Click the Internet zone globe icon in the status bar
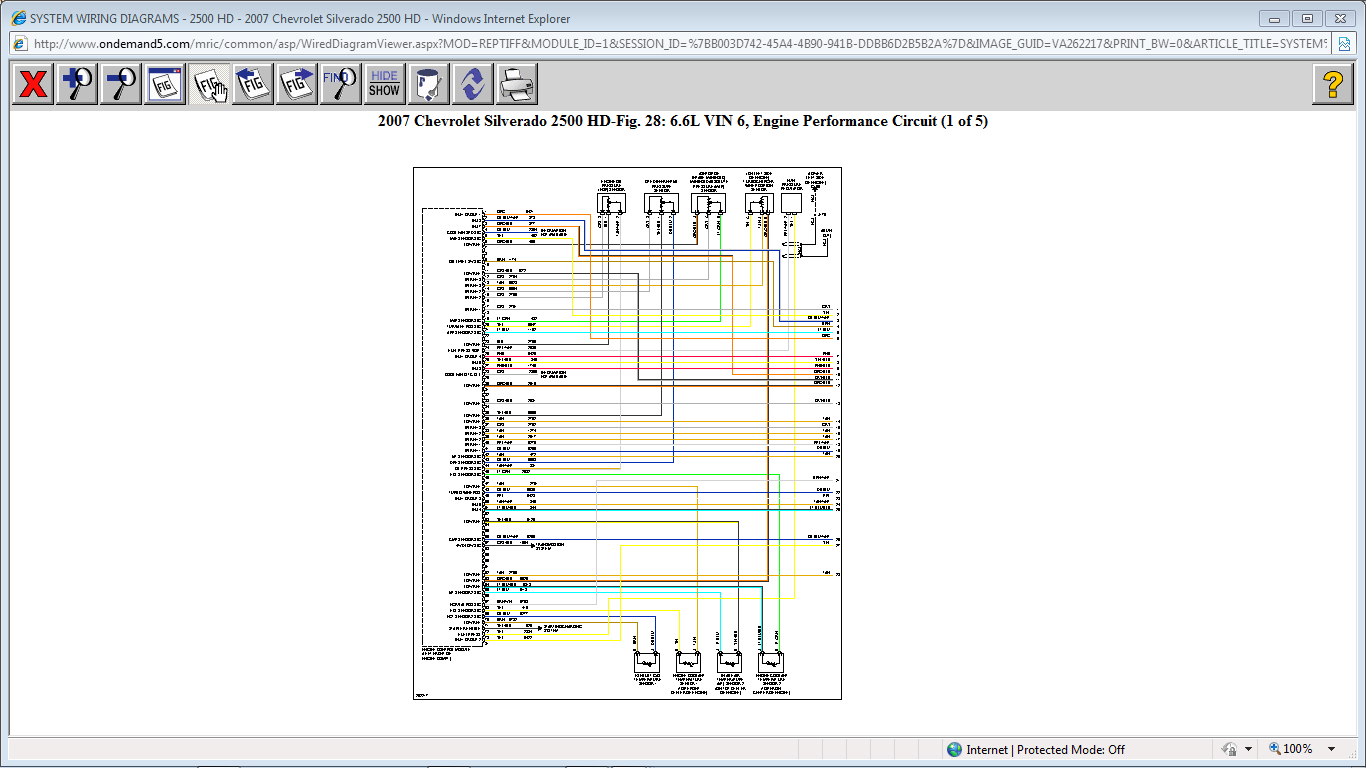The image size is (1366, 768). [955, 749]
